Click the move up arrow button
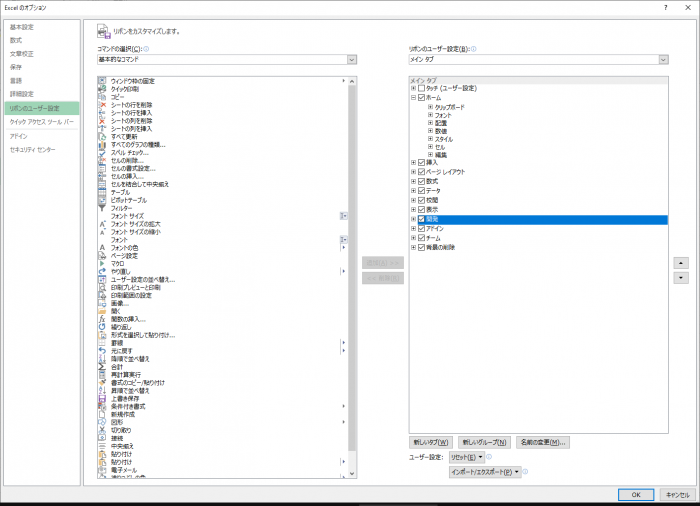700x506 pixels. 682,262
